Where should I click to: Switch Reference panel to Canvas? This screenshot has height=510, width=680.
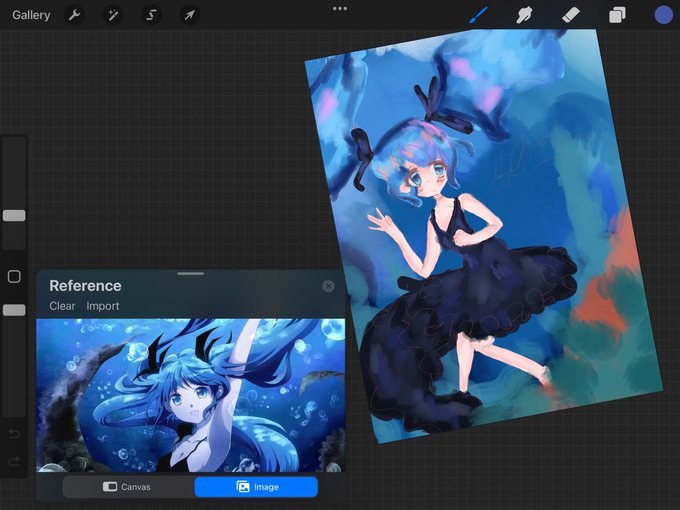click(x=129, y=487)
